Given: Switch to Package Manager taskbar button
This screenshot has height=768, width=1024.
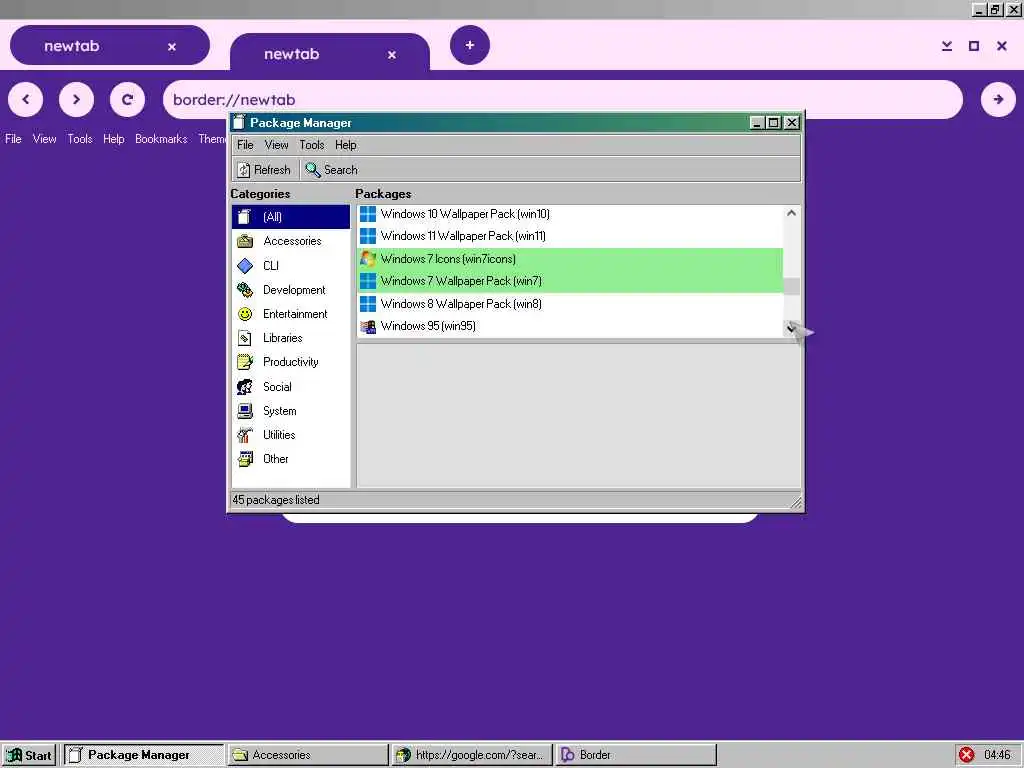Looking at the screenshot, I should (x=144, y=755).
